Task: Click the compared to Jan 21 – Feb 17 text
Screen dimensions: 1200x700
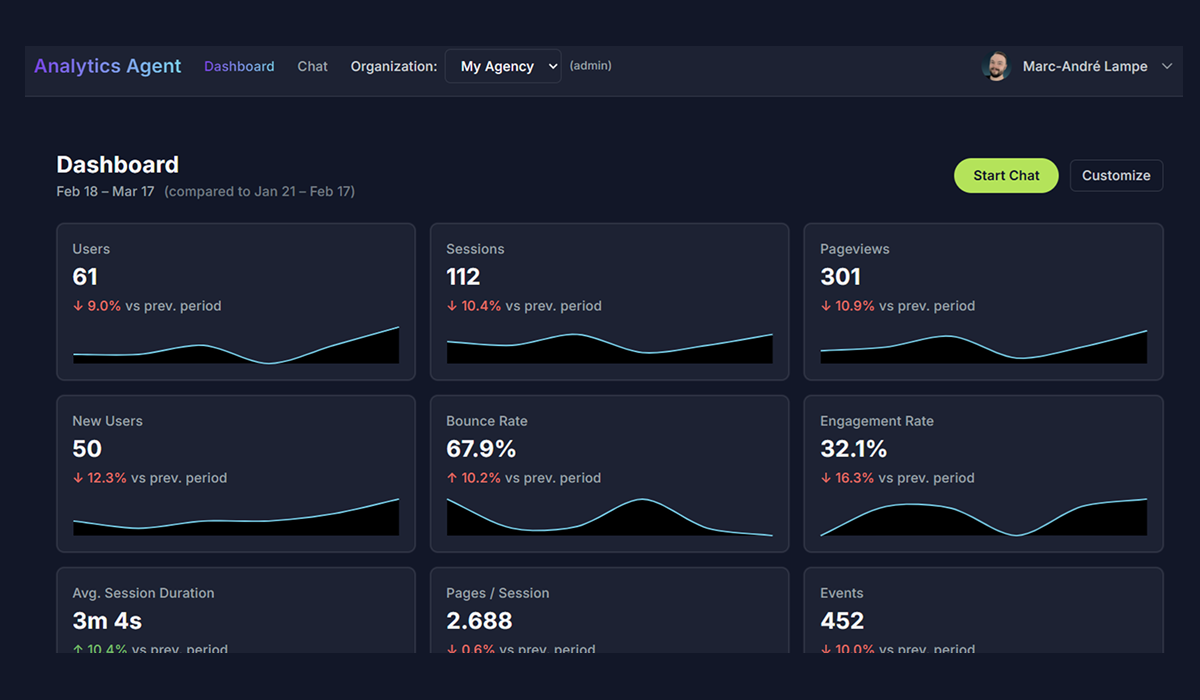Action: pyautogui.click(x=260, y=191)
